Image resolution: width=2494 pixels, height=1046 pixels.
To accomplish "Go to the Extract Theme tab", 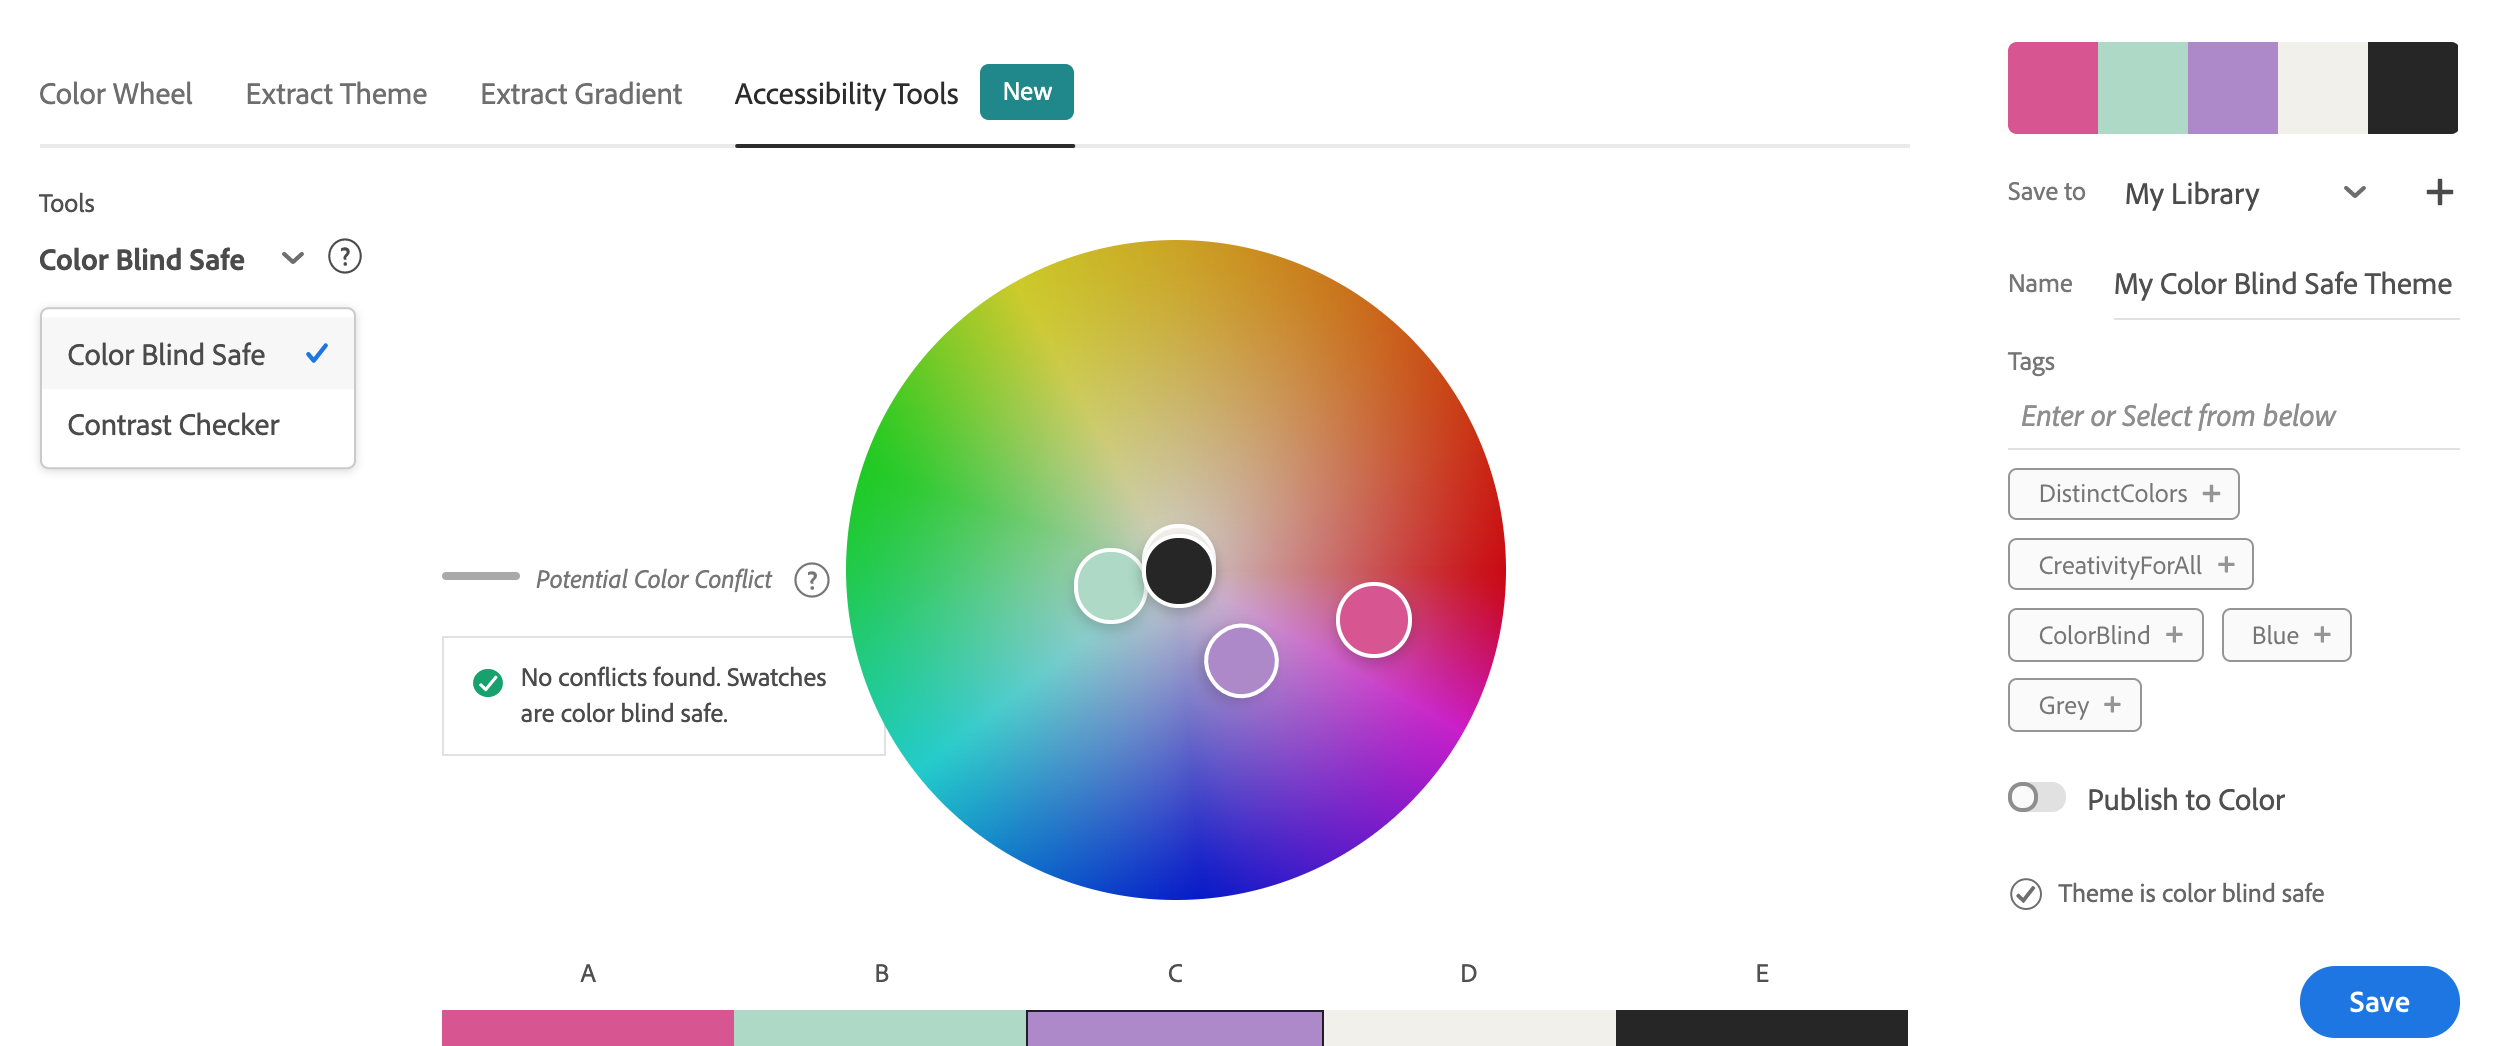I will (x=336, y=94).
